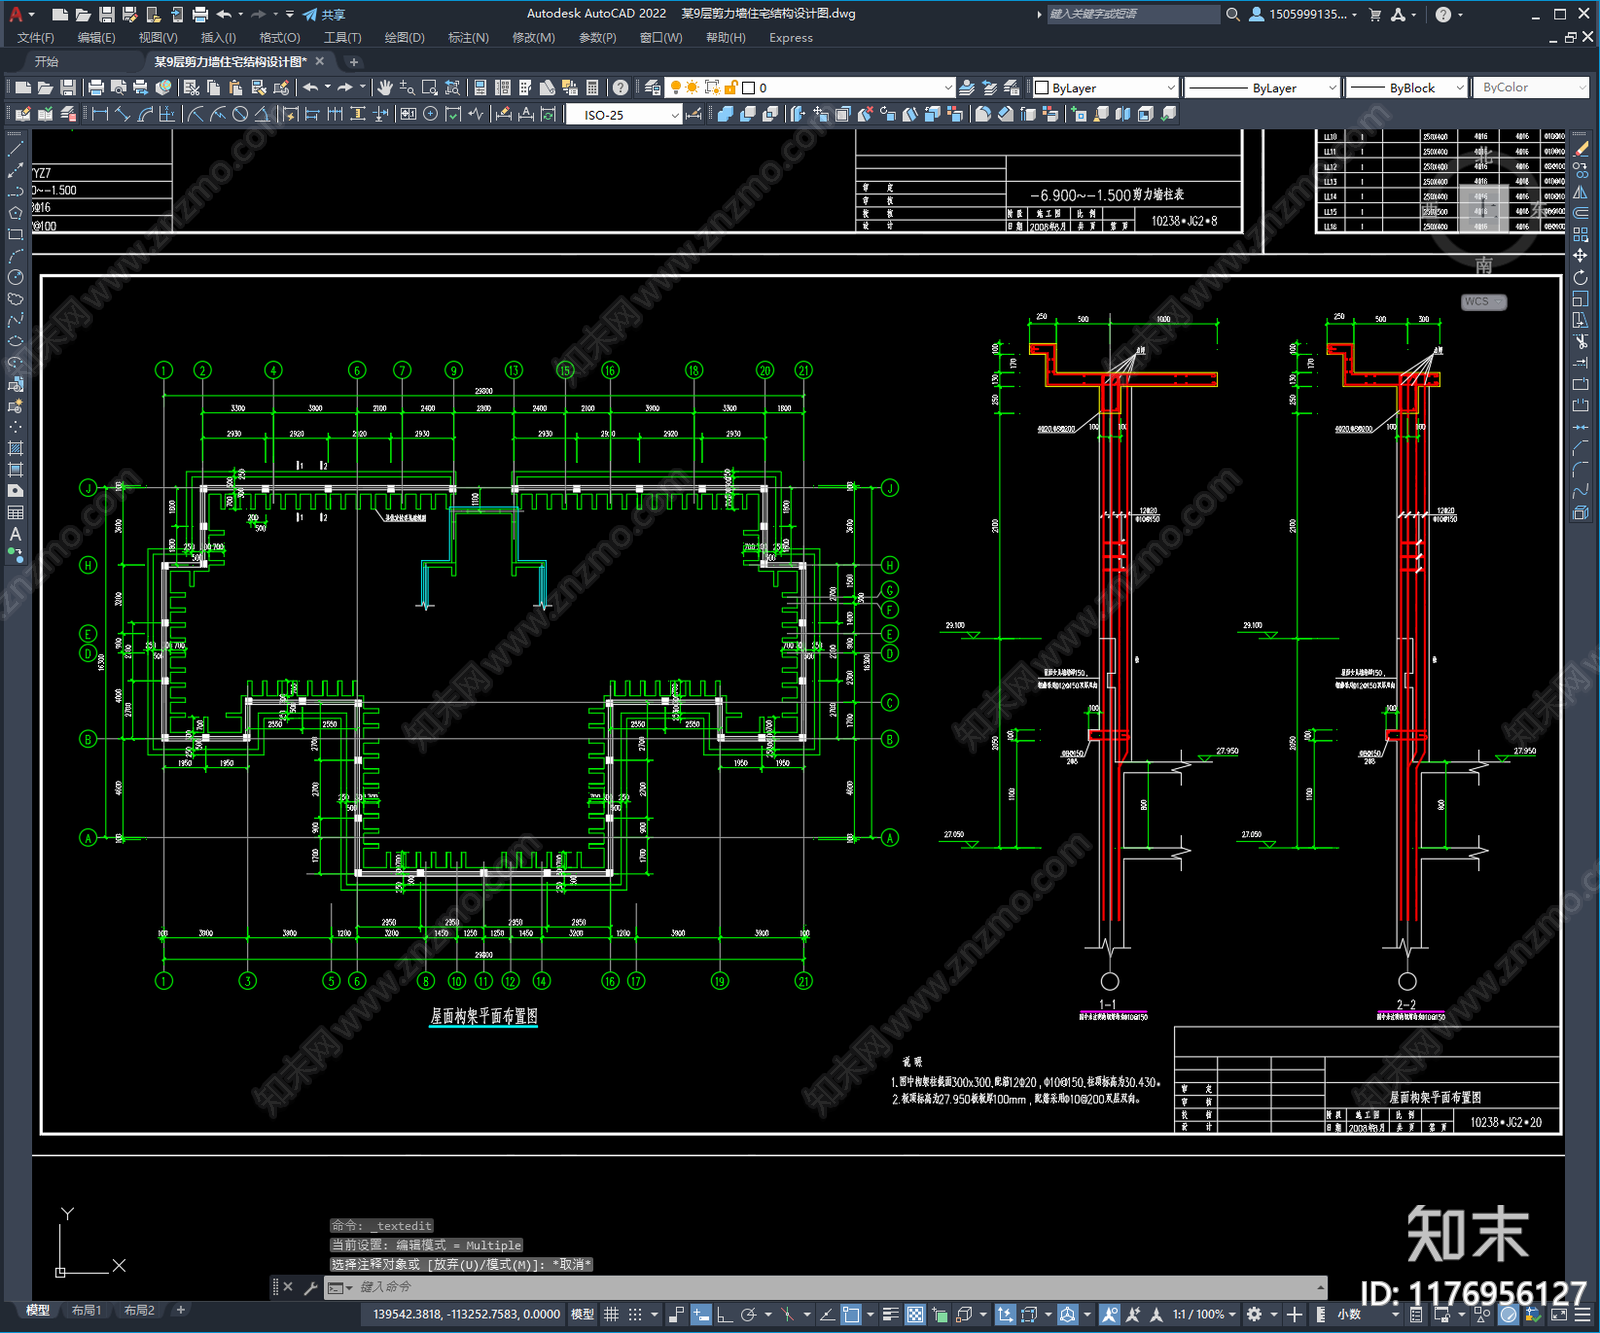1600x1333 pixels.
Task: Select the multiline Text tool
Action: point(15,534)
